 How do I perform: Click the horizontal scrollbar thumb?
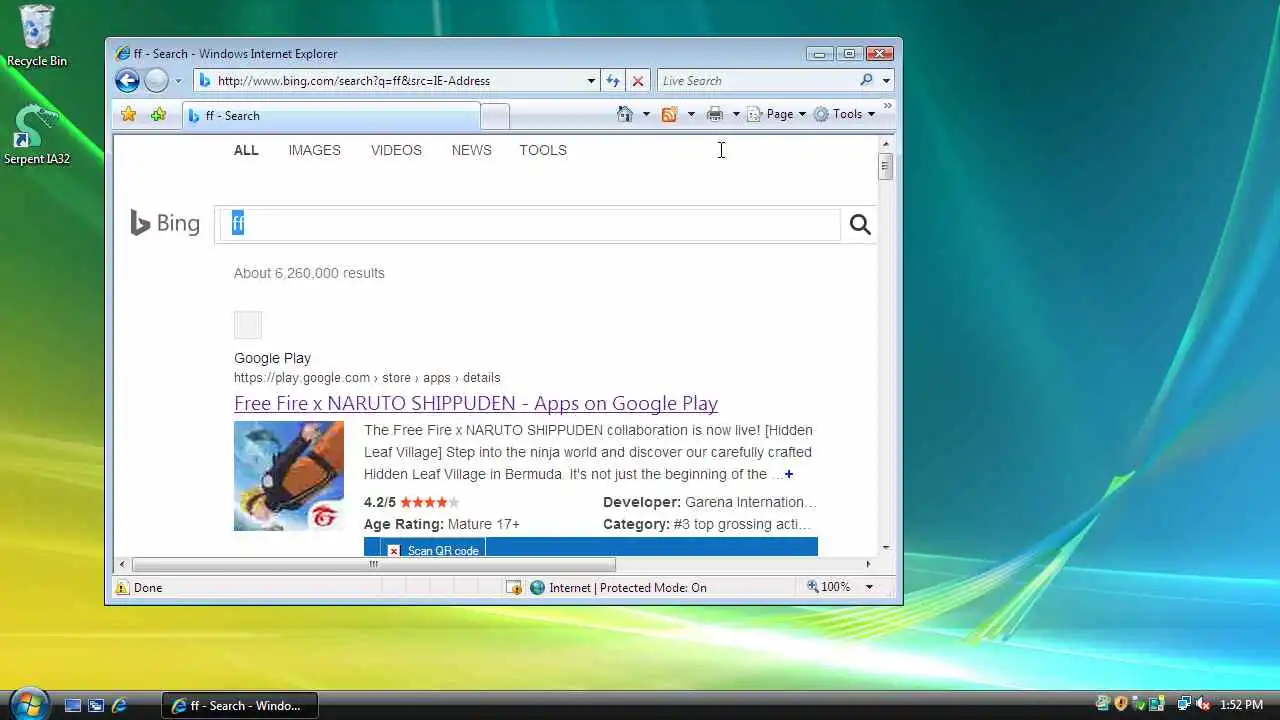[374, 564]
